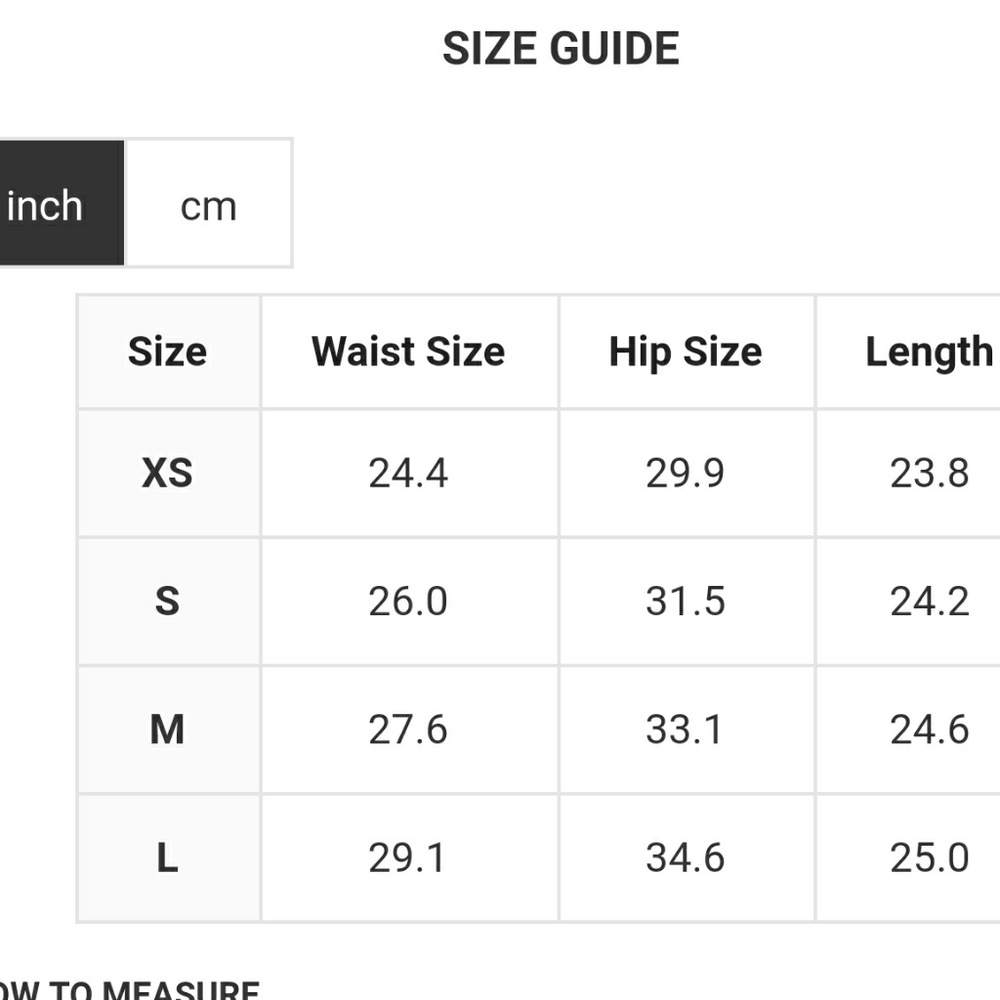Click the M waist value 27.6
Image resolution: width=1000 pixels, height=1000 pixels.
coord(408,730)
